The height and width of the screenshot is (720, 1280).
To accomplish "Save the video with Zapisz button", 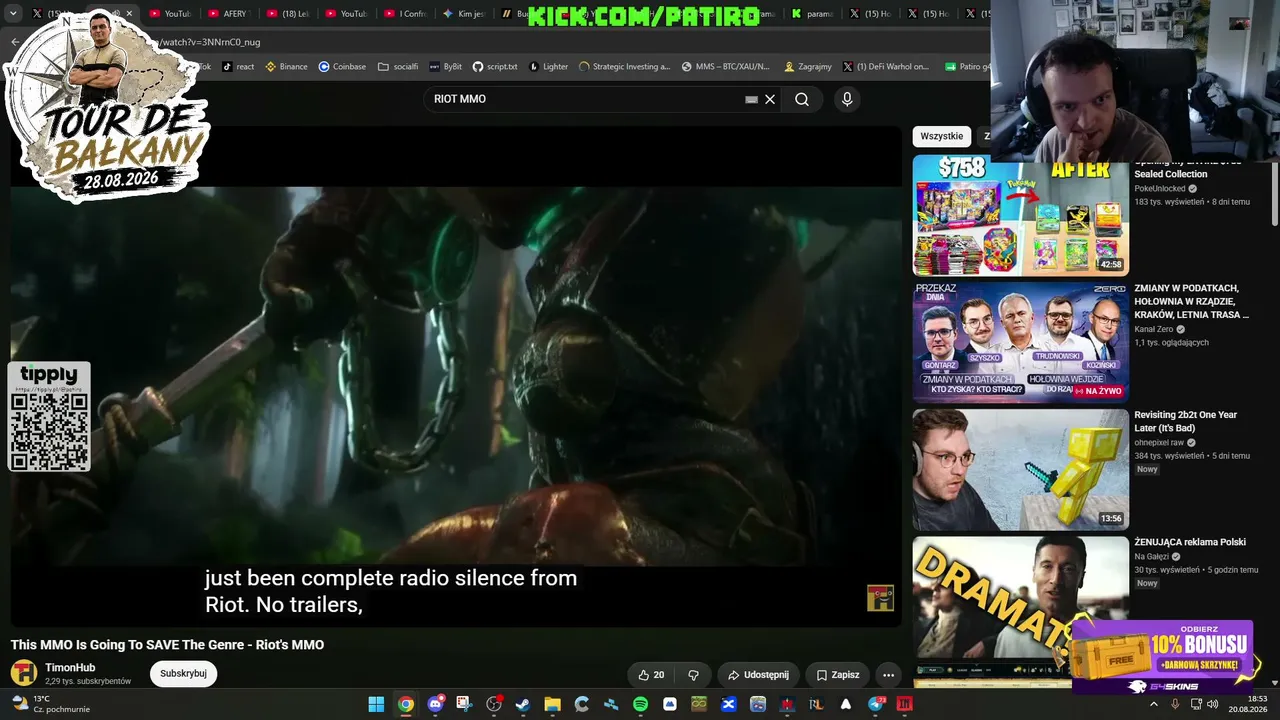I will click(x=837, y=675).
